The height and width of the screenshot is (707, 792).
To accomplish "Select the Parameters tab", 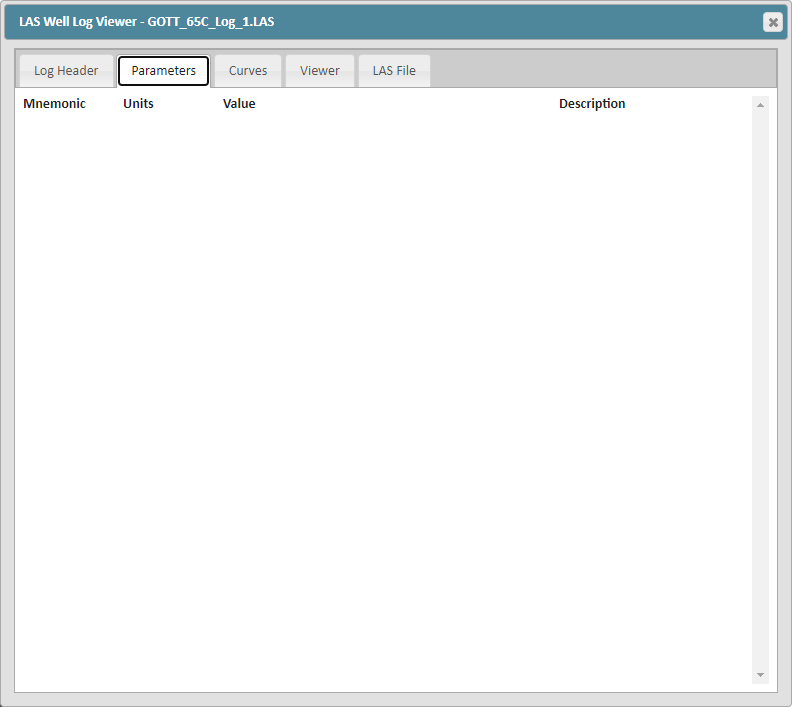I will coord(163,71).
